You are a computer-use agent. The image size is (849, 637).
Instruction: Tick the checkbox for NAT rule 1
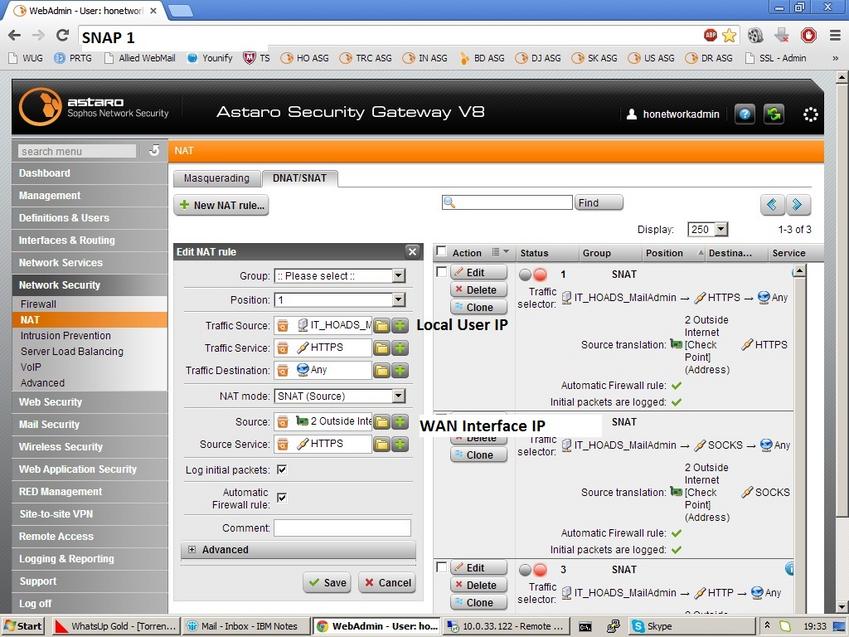[x=441, y=271]
